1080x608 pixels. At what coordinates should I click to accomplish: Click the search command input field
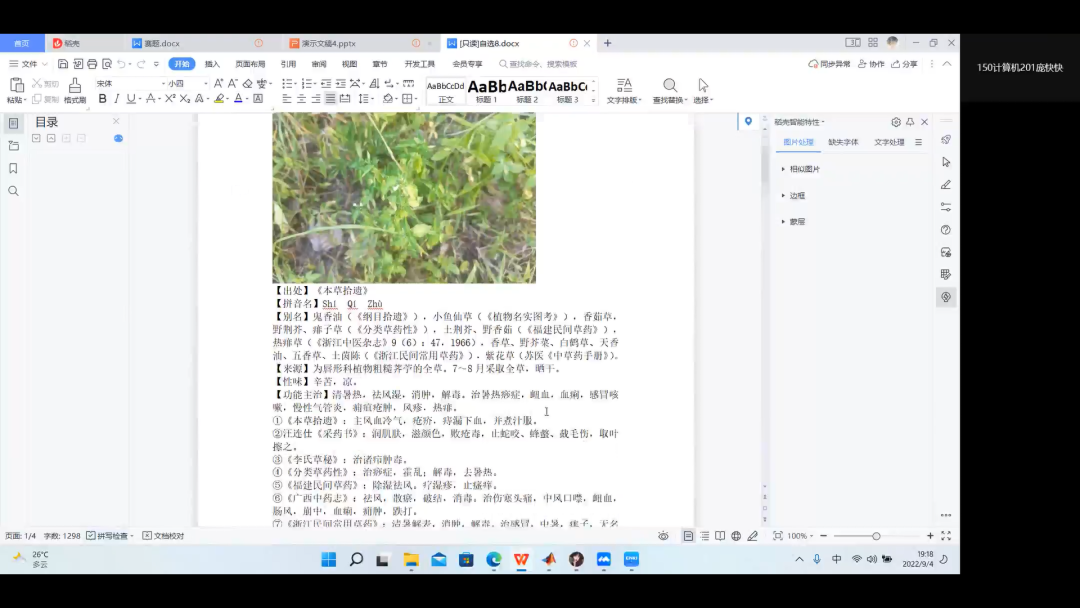point(543,64)
